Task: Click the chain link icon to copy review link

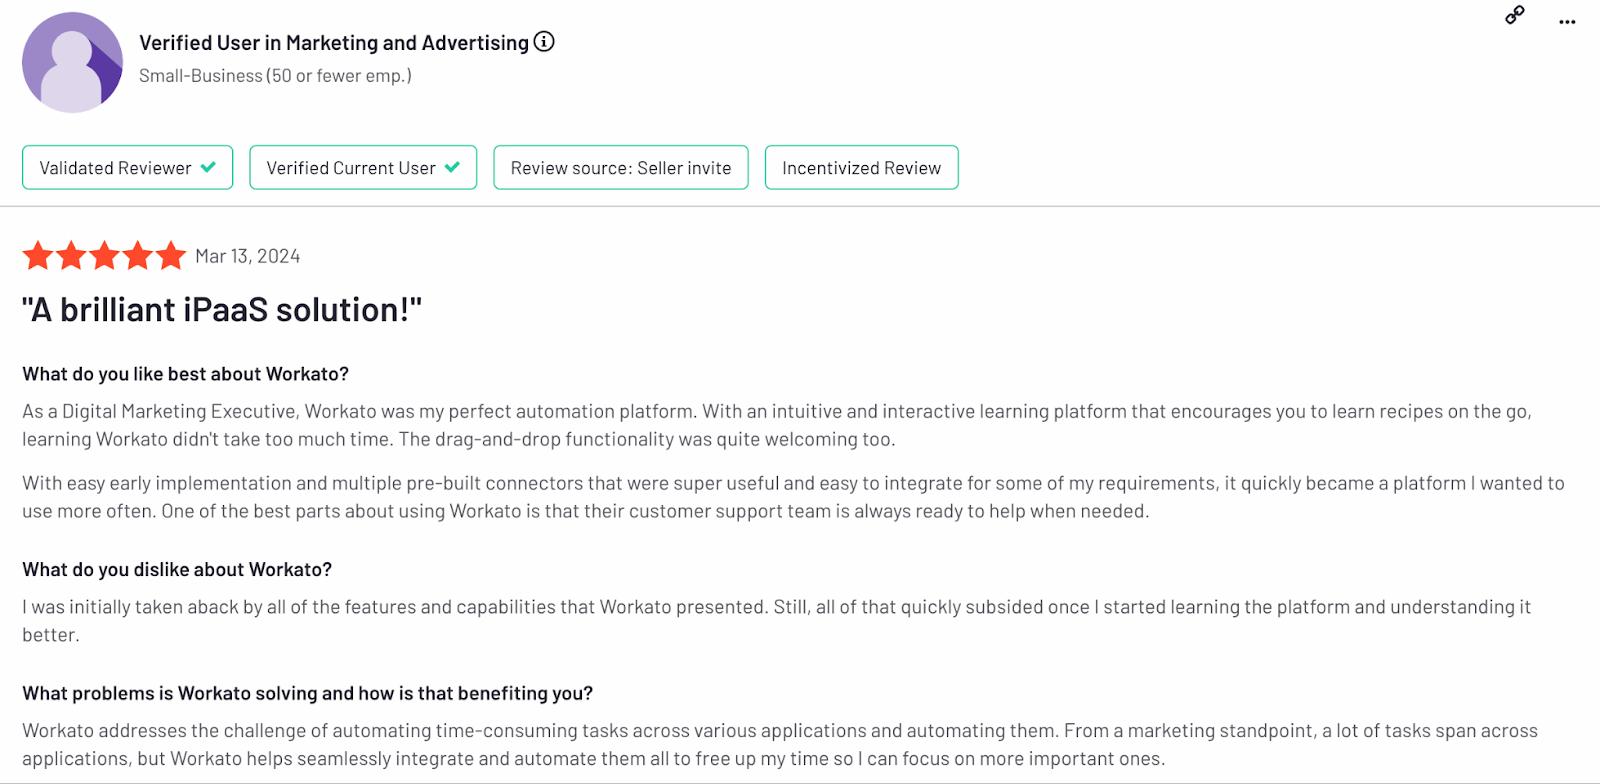Action: [1515, 15]
